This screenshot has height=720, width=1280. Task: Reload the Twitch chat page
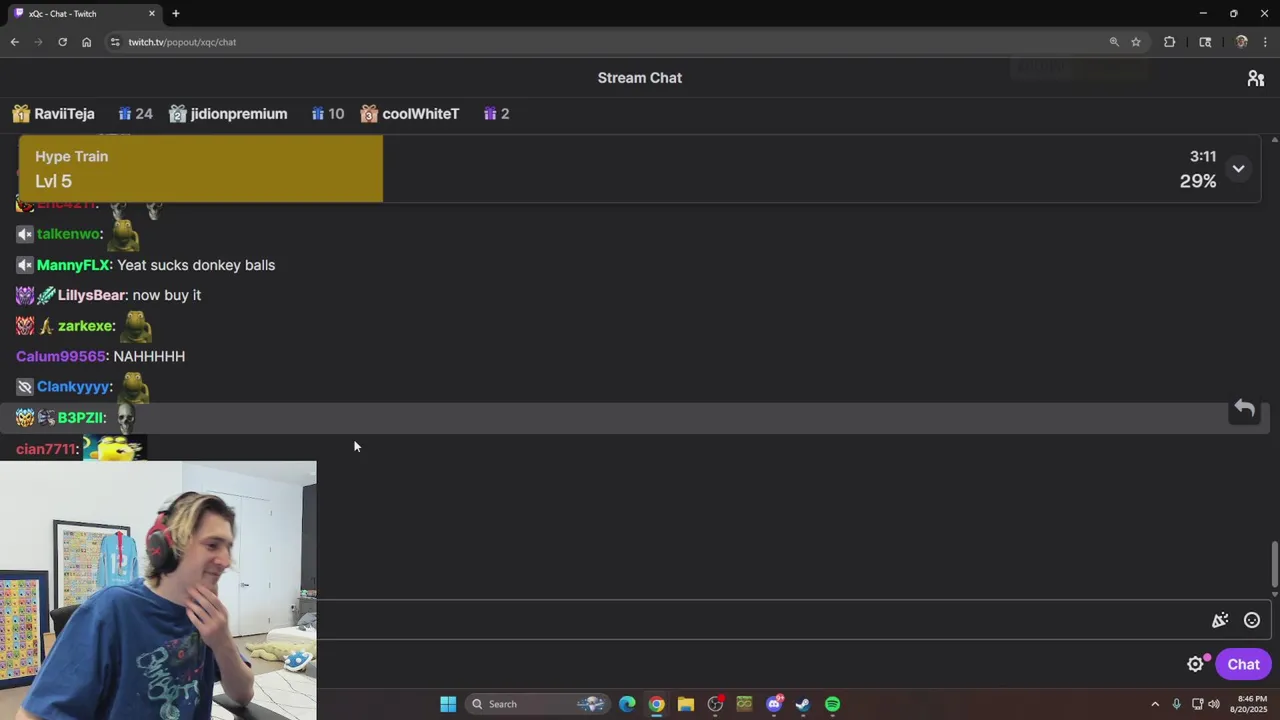[62, 42]
